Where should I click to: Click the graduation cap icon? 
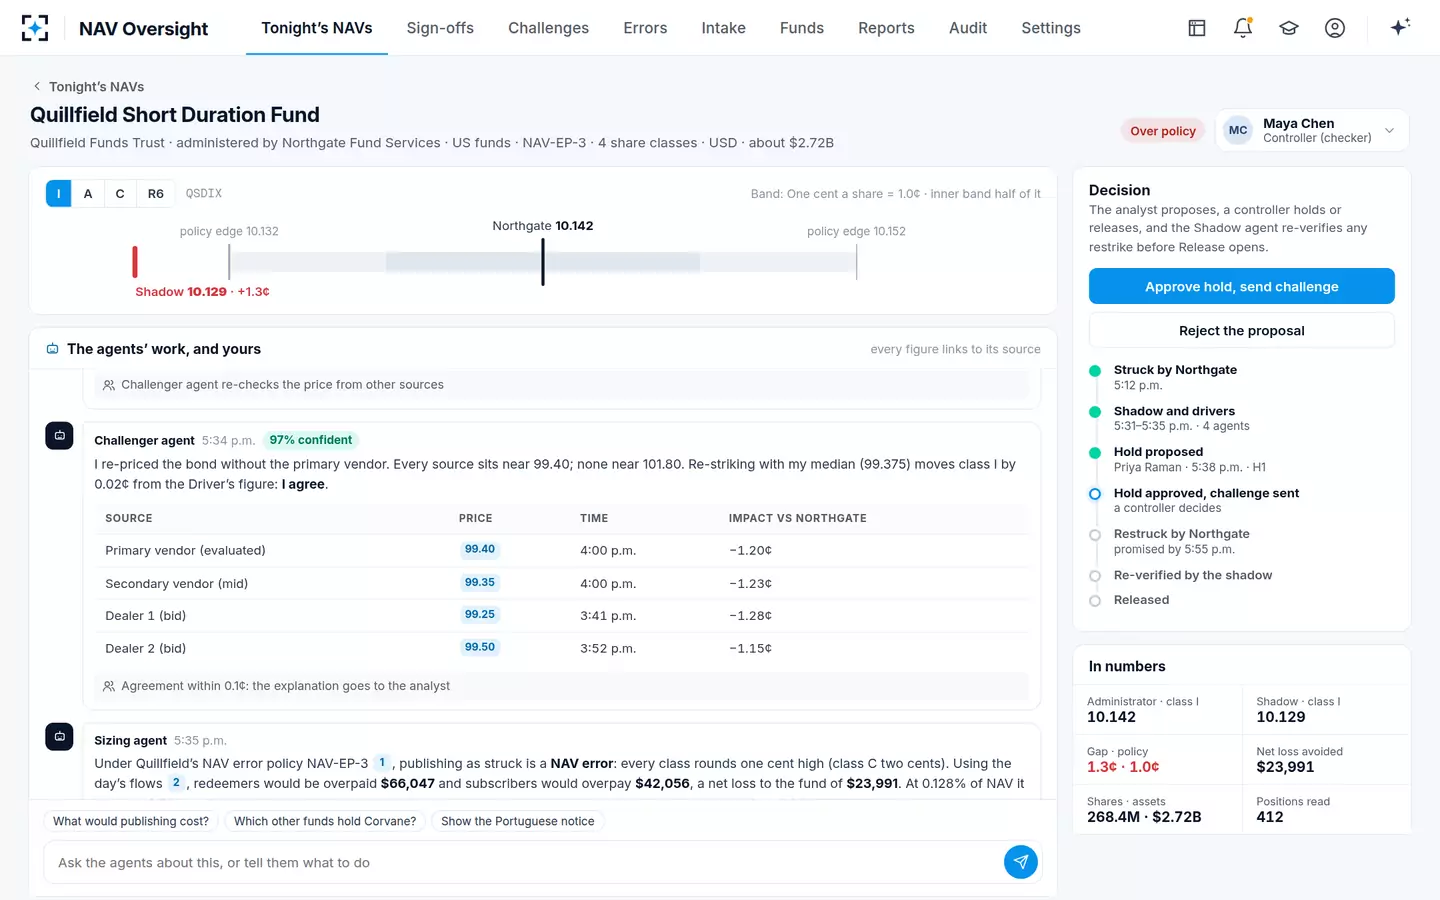(x=1289, y=28)
